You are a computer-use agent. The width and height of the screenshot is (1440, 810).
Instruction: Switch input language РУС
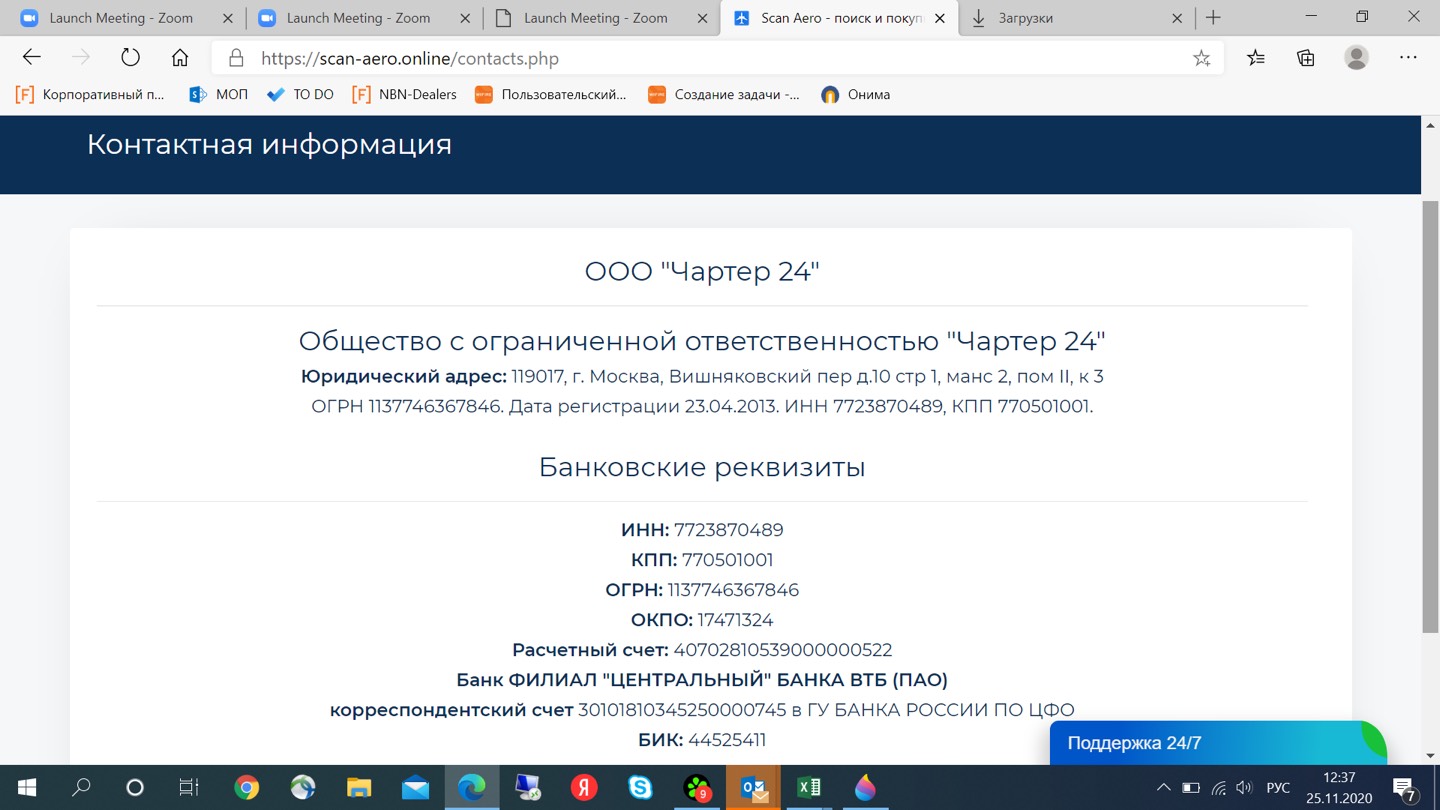point(1278,788)
